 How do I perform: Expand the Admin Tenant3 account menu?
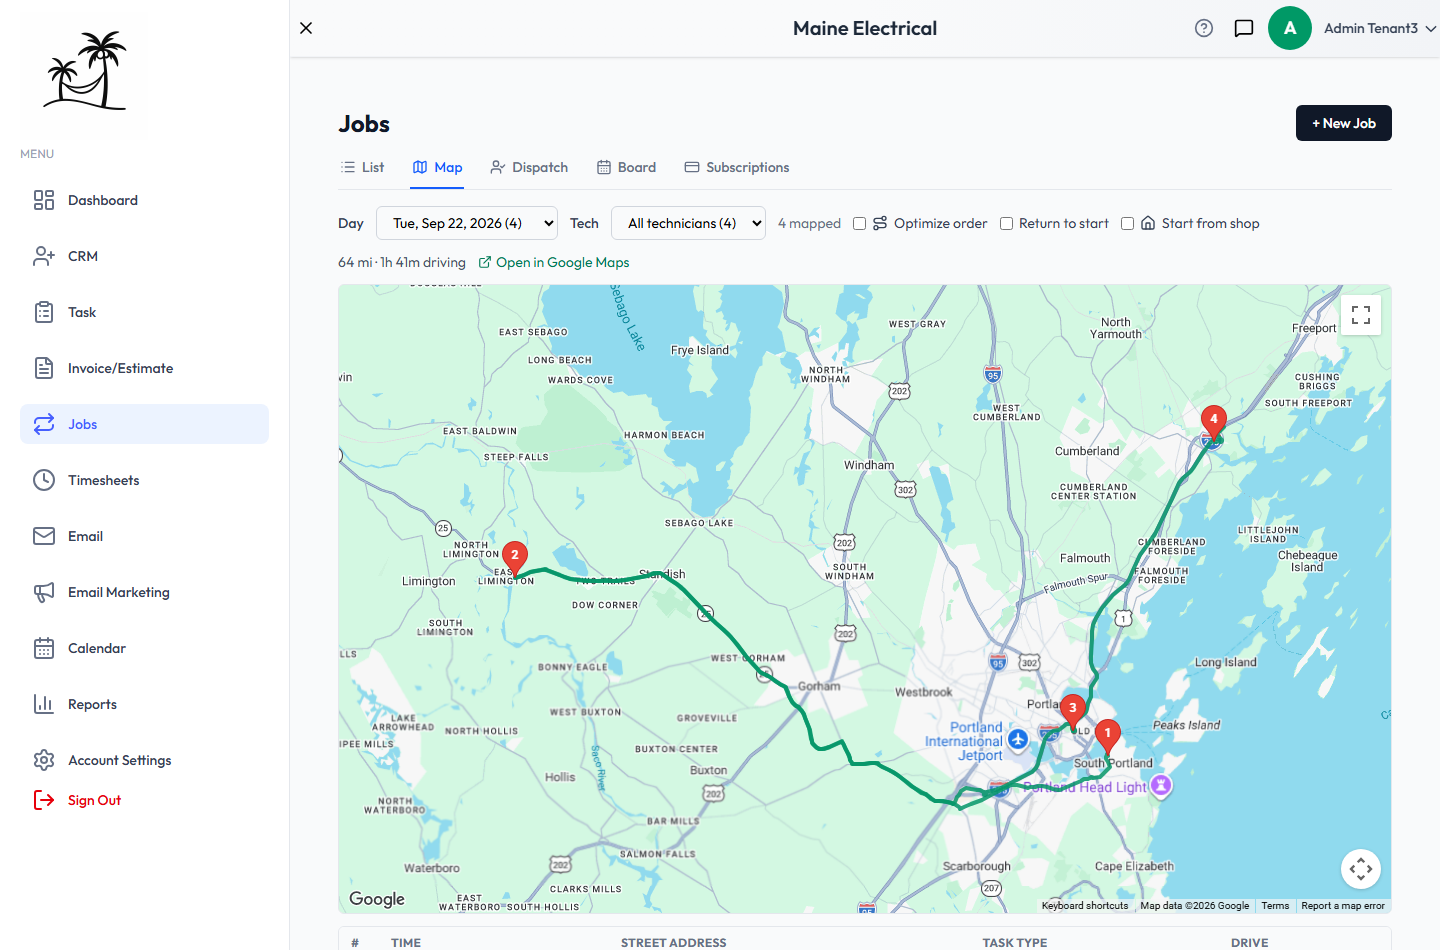coord(1380,28)
